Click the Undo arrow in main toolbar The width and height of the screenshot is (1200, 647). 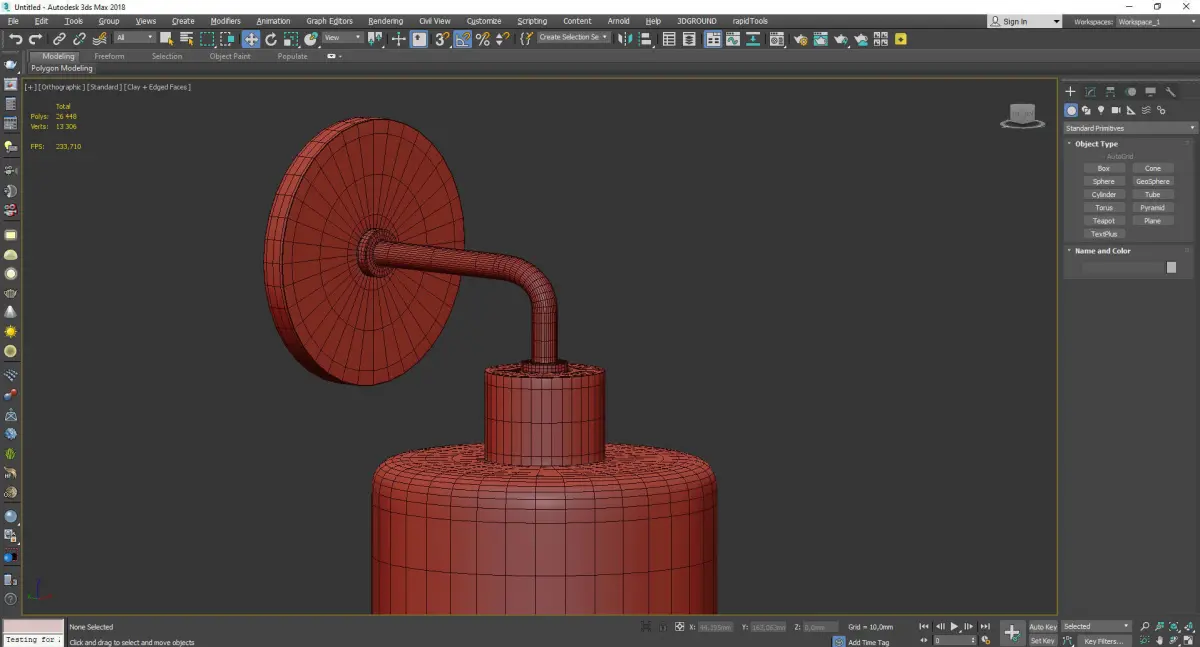pyautogui.click(x=15, y=39)
